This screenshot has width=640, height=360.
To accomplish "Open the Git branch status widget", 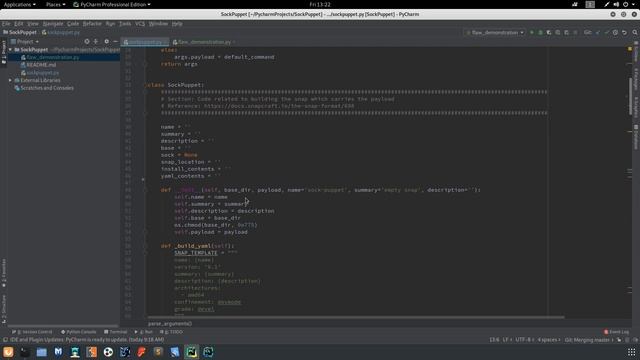I will click(x=589, y=340).
